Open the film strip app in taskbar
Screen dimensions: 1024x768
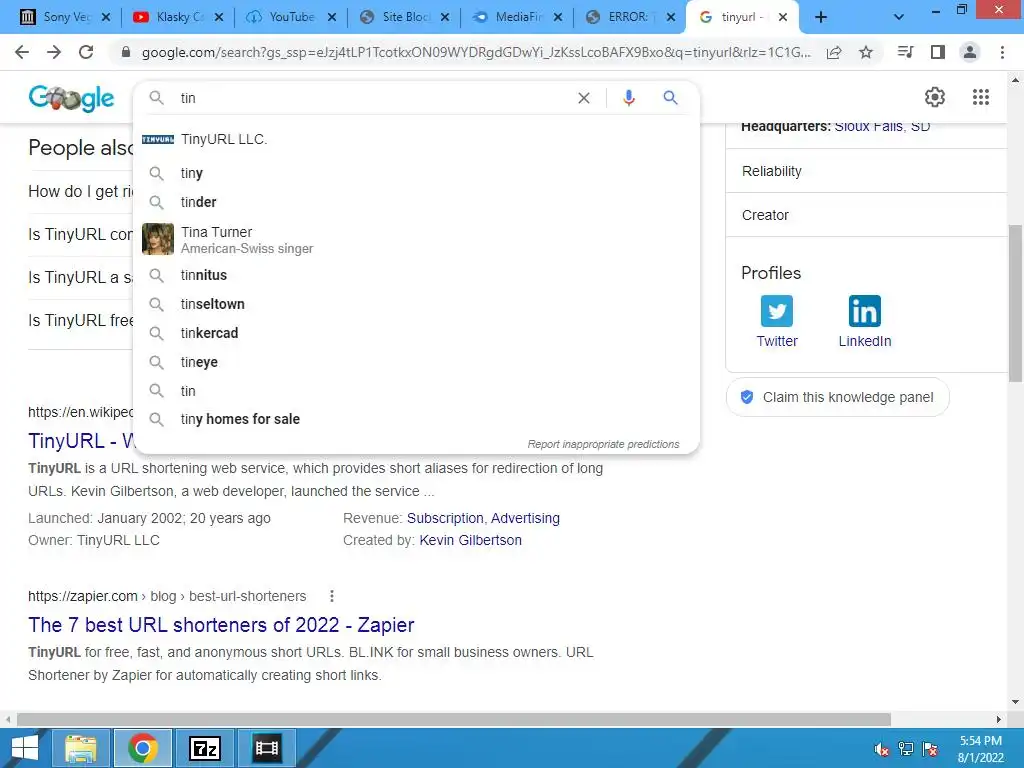click(x=266, y=748)
